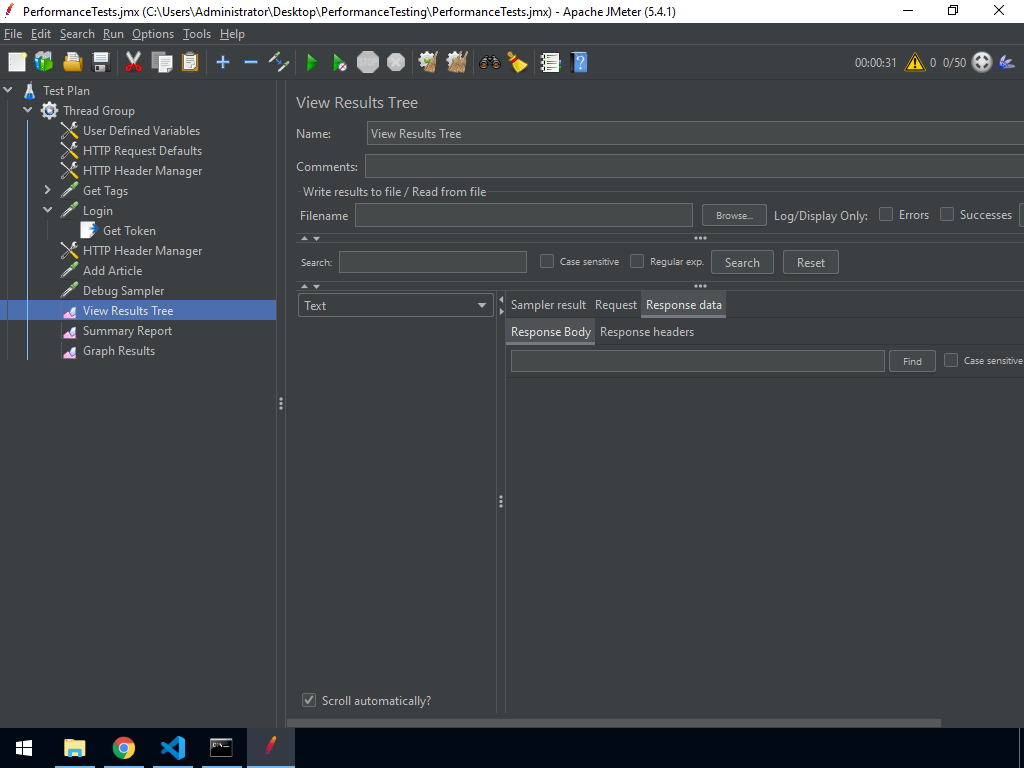The width and height of the screenshot is (1024, 768).
Task: Open the Run menu
Action: [x=113, y=34]
